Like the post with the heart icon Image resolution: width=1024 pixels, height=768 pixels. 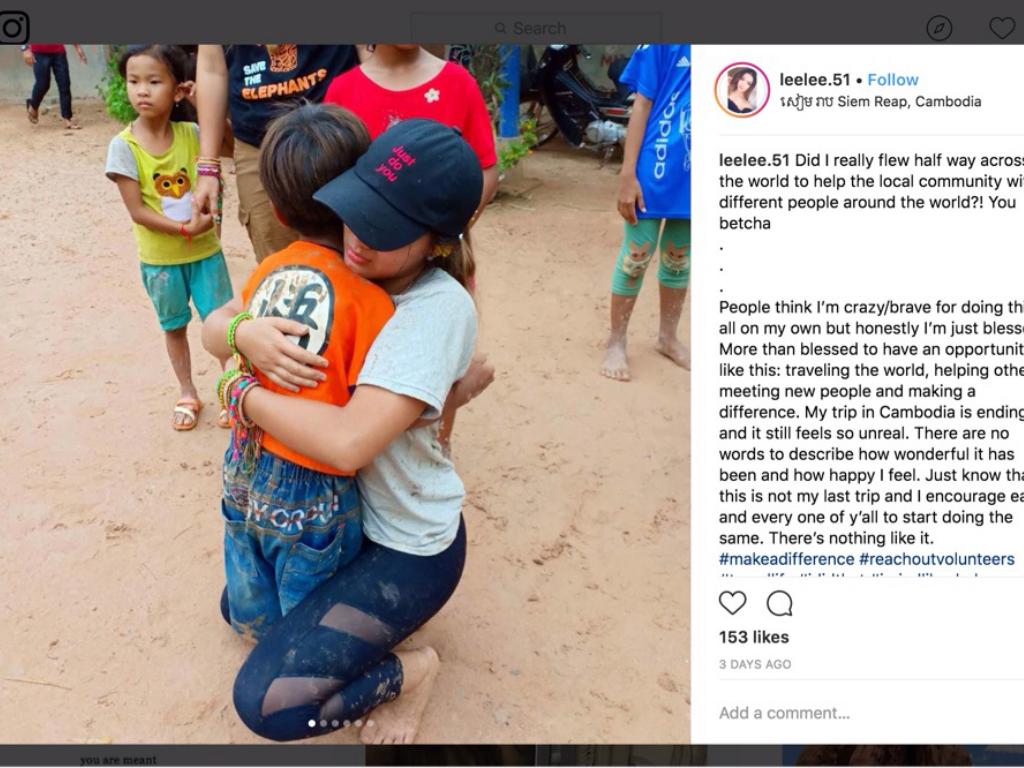click(732, 603)
